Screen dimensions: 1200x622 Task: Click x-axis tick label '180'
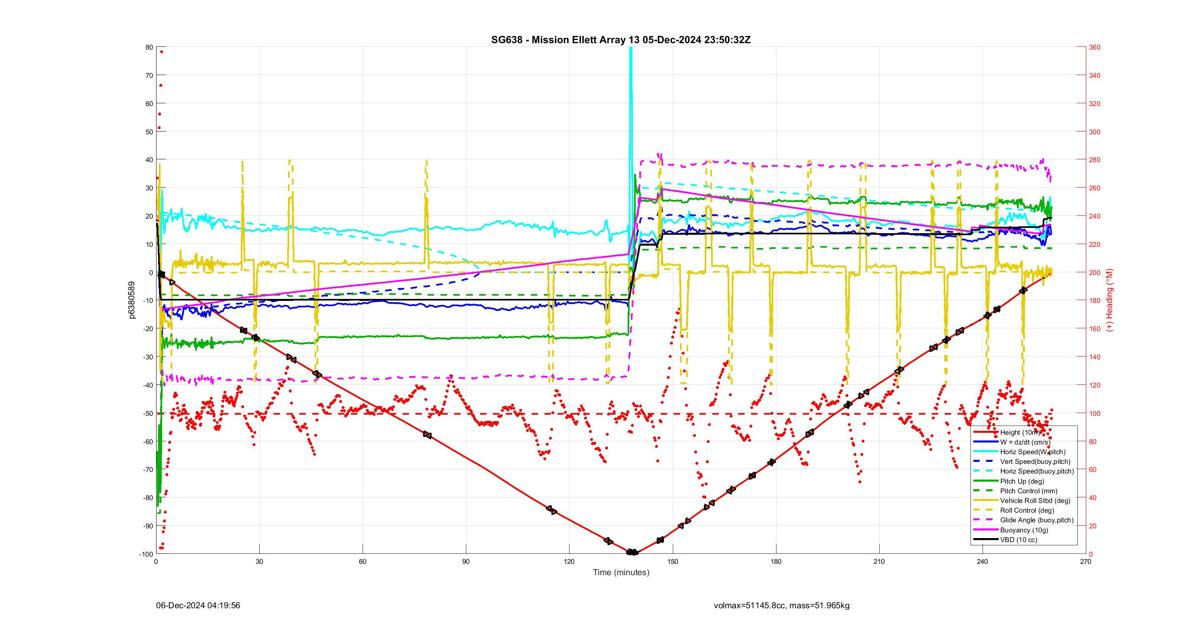click(776, 562)
